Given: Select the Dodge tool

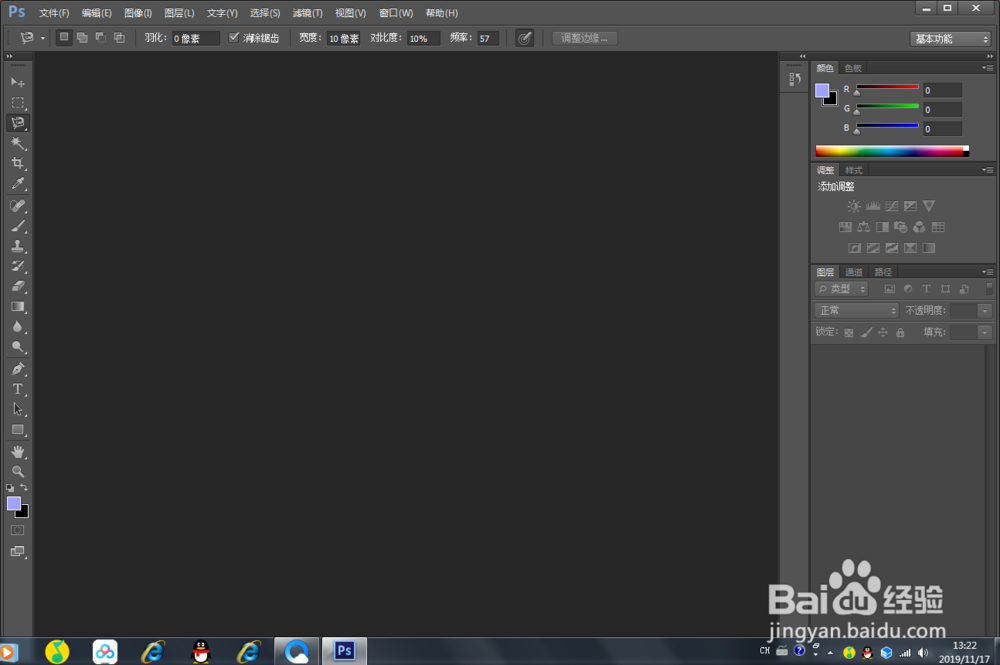Looking at the screenshot, I should pos(17,347).
